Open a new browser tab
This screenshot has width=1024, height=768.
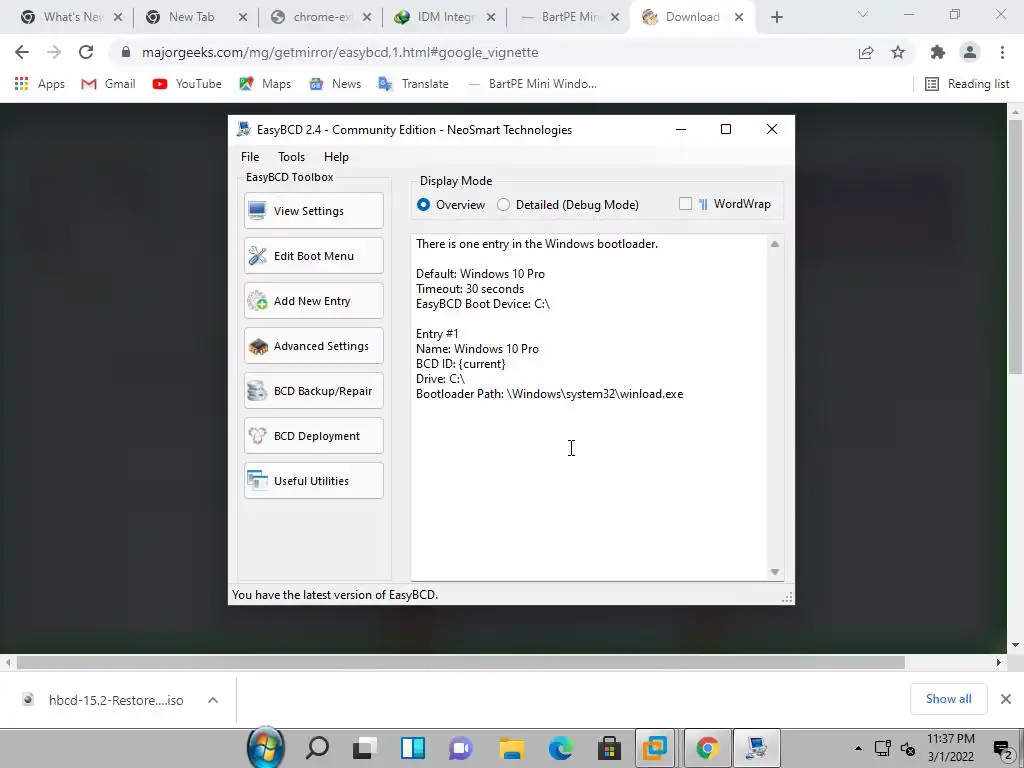(x=776, y=17)
